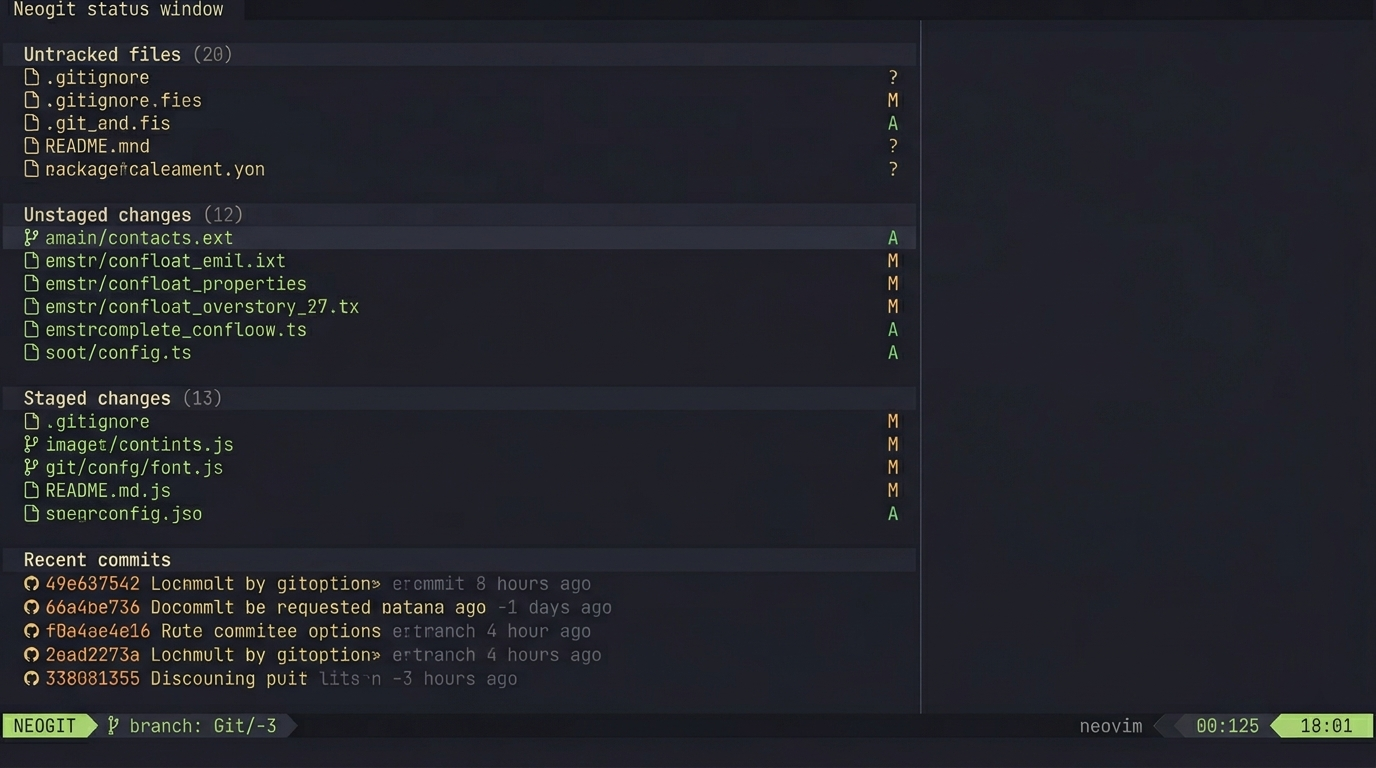Click the GitHub icon beside commit 66a4be736
The image size is (1376, 768).
click(31, 607)
